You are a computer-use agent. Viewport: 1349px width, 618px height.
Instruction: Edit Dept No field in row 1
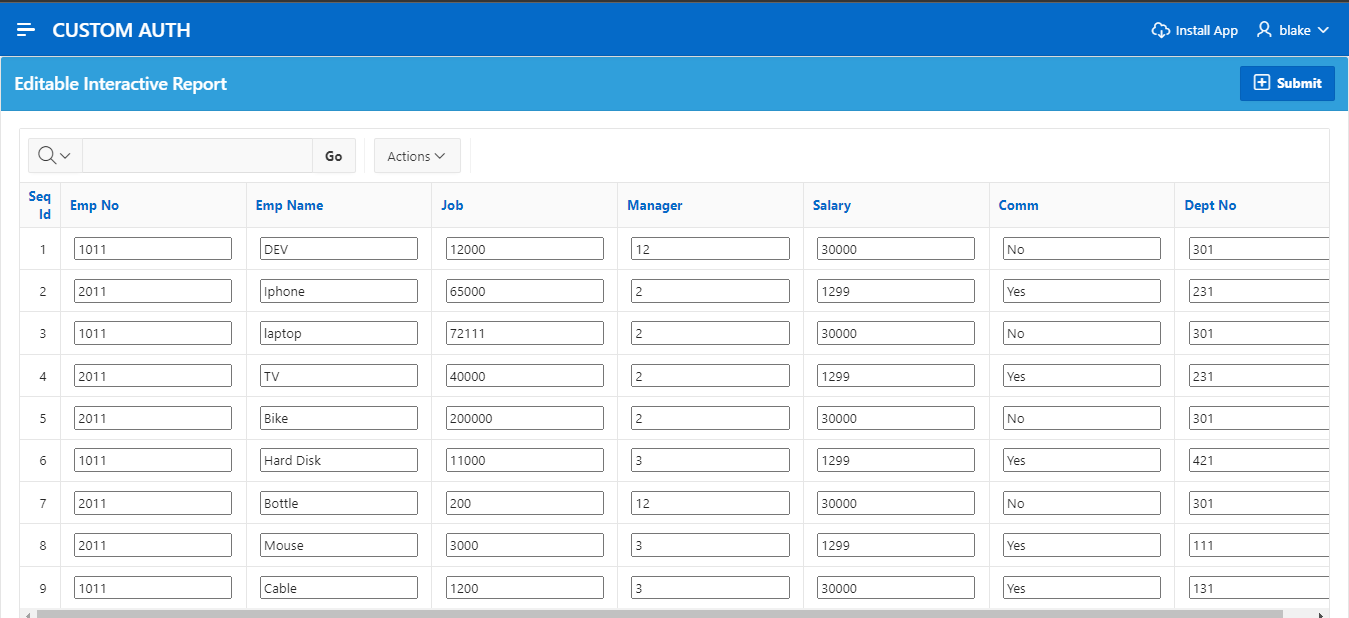pyautogui.click(x=1259, y=249)
